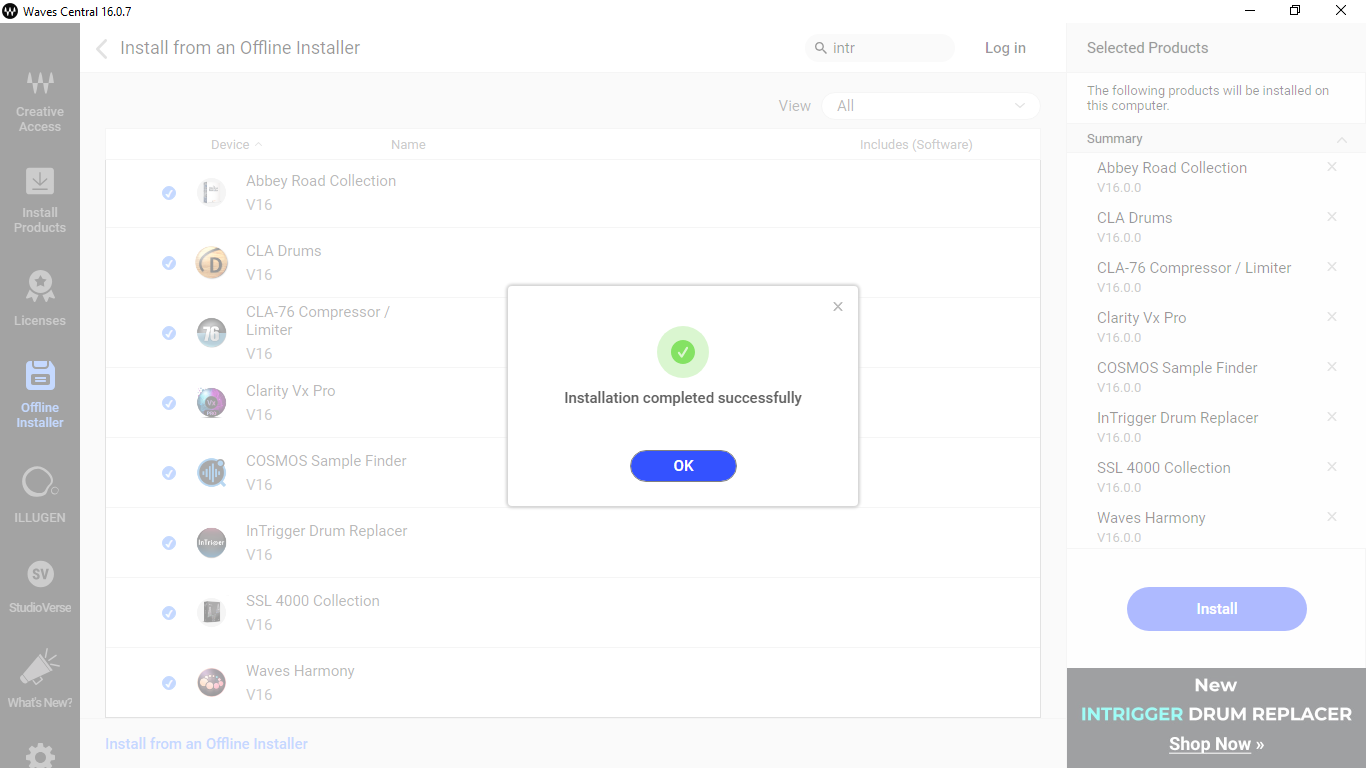Close the installation completed dialog

(x=838, y=307)
